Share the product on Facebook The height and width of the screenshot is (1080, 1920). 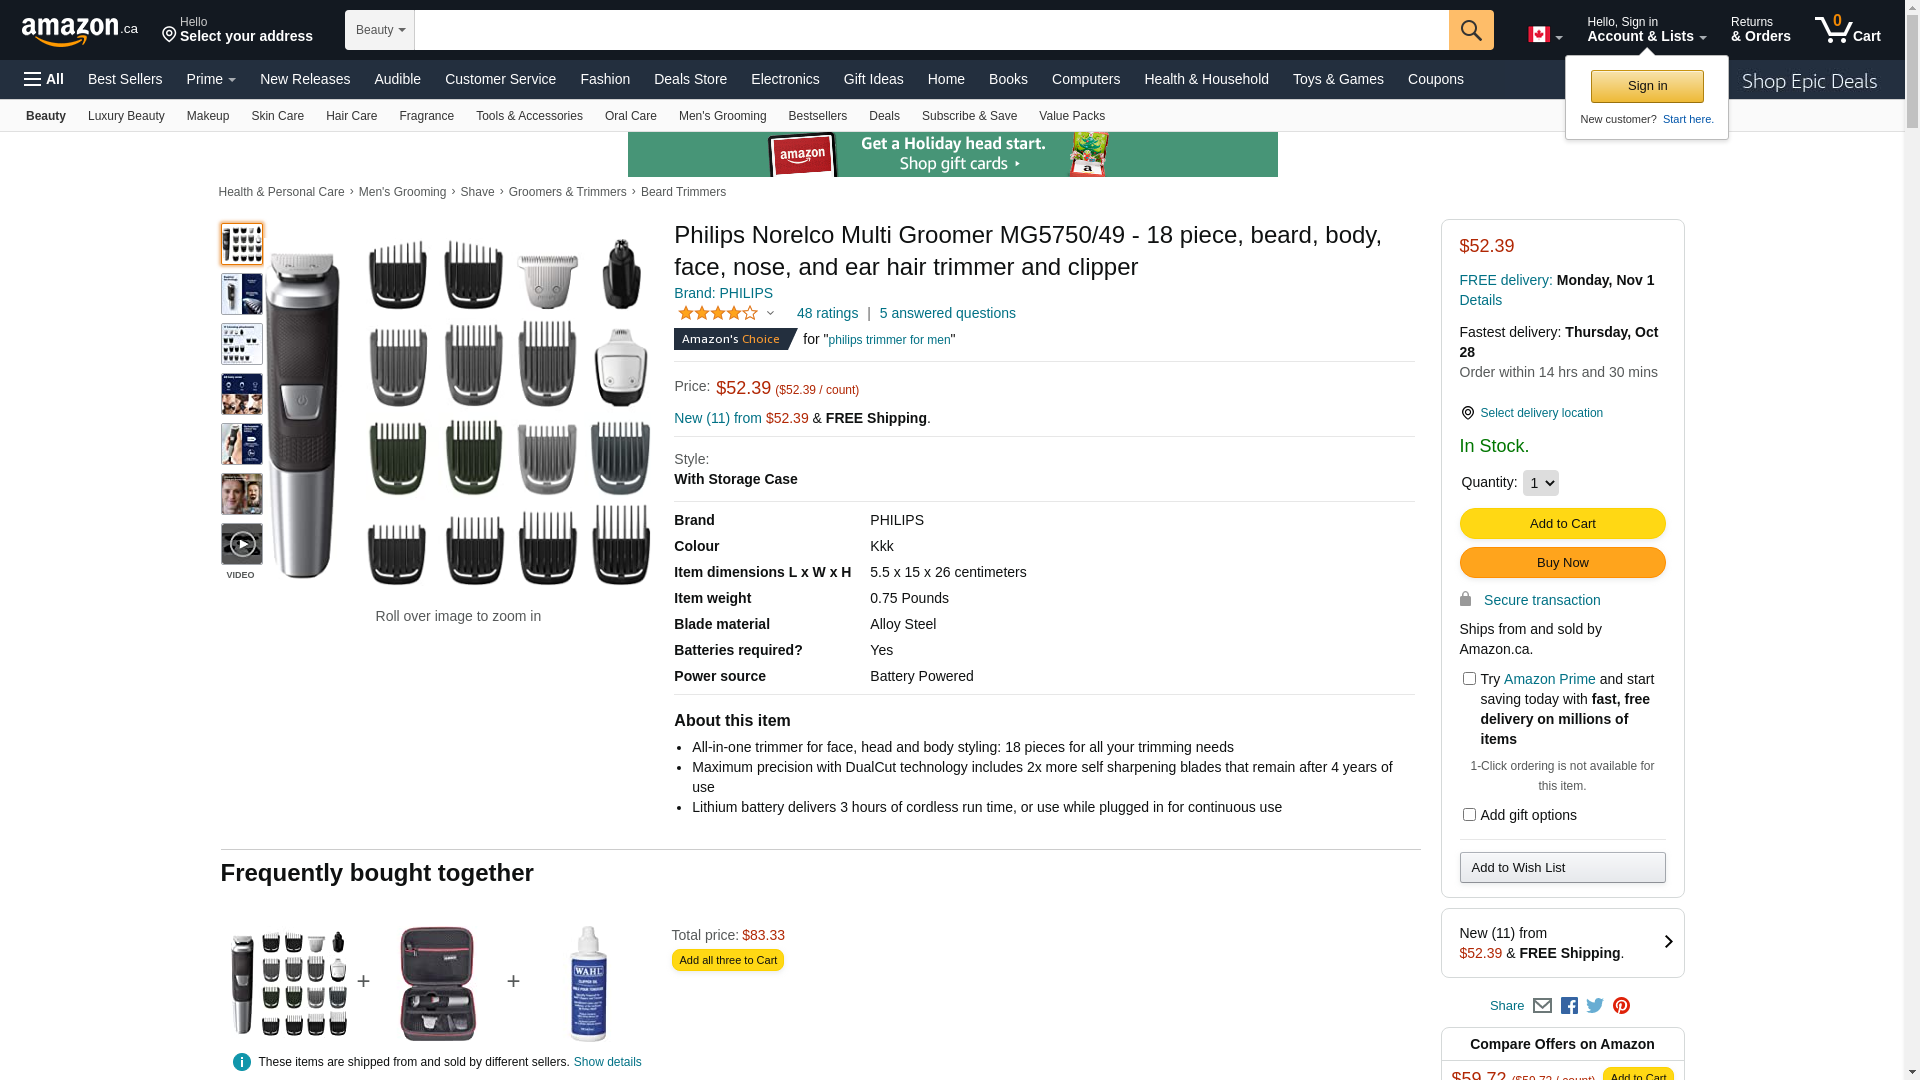point(1569,1006)
